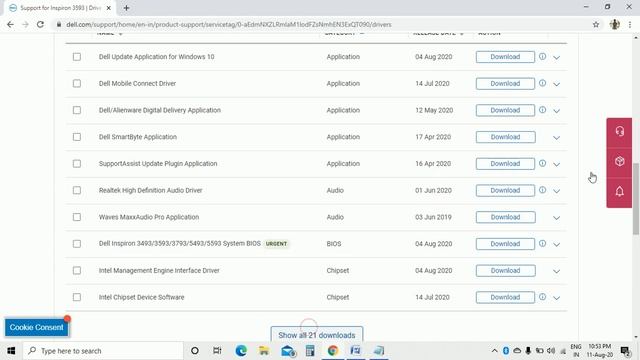Screen dimensions: 640x360
Task: Click the Type here to search box
Action: tap(103, 351)
